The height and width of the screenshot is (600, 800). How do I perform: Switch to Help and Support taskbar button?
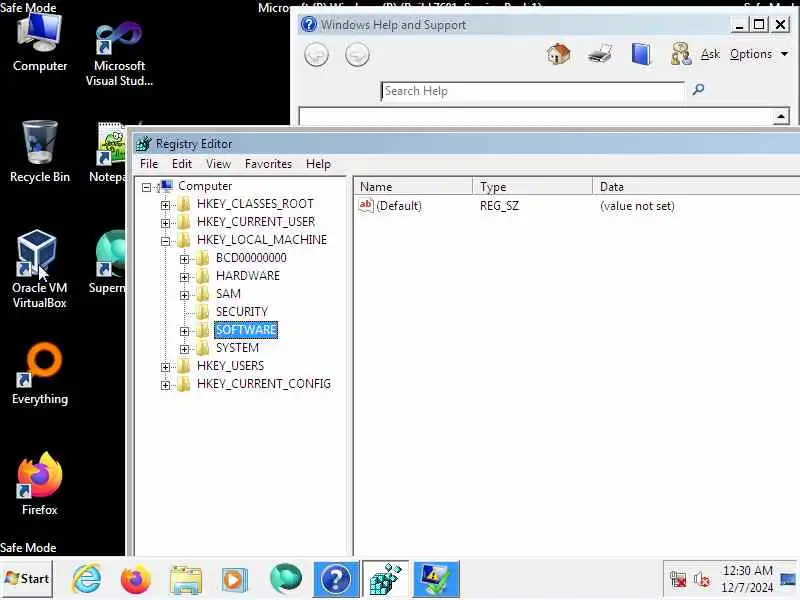tap(336, 579)
